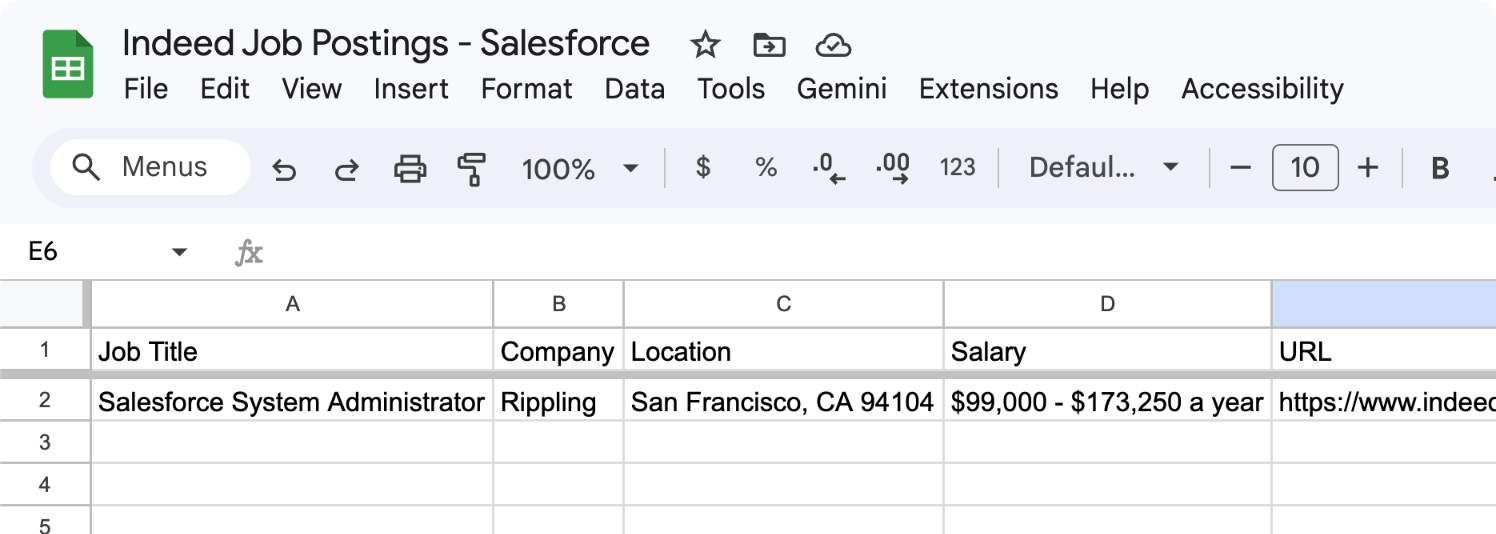Check the cloud save status icon
The height and width of the screenshot is (534, 1496).
click(x=832, y=45)
